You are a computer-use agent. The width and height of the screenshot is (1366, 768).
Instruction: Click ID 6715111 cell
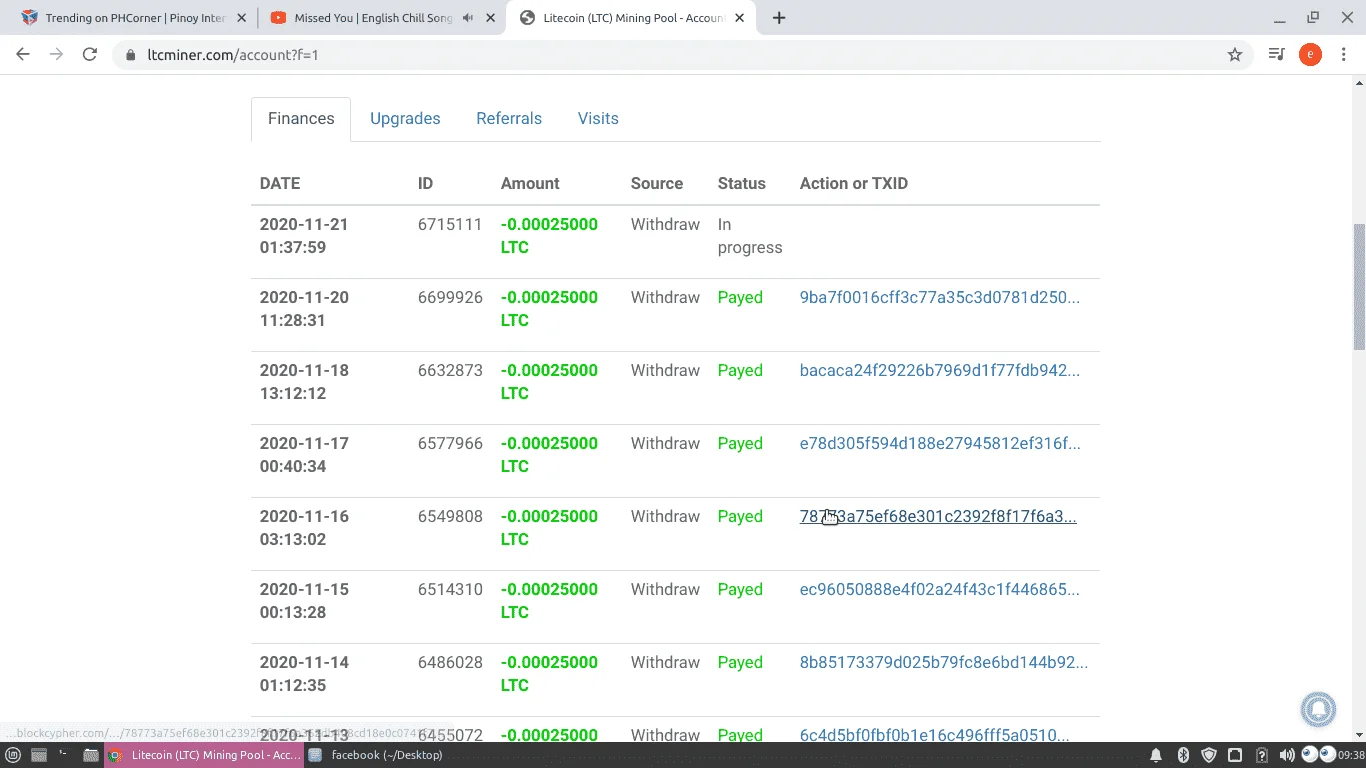tap(450, 225)
